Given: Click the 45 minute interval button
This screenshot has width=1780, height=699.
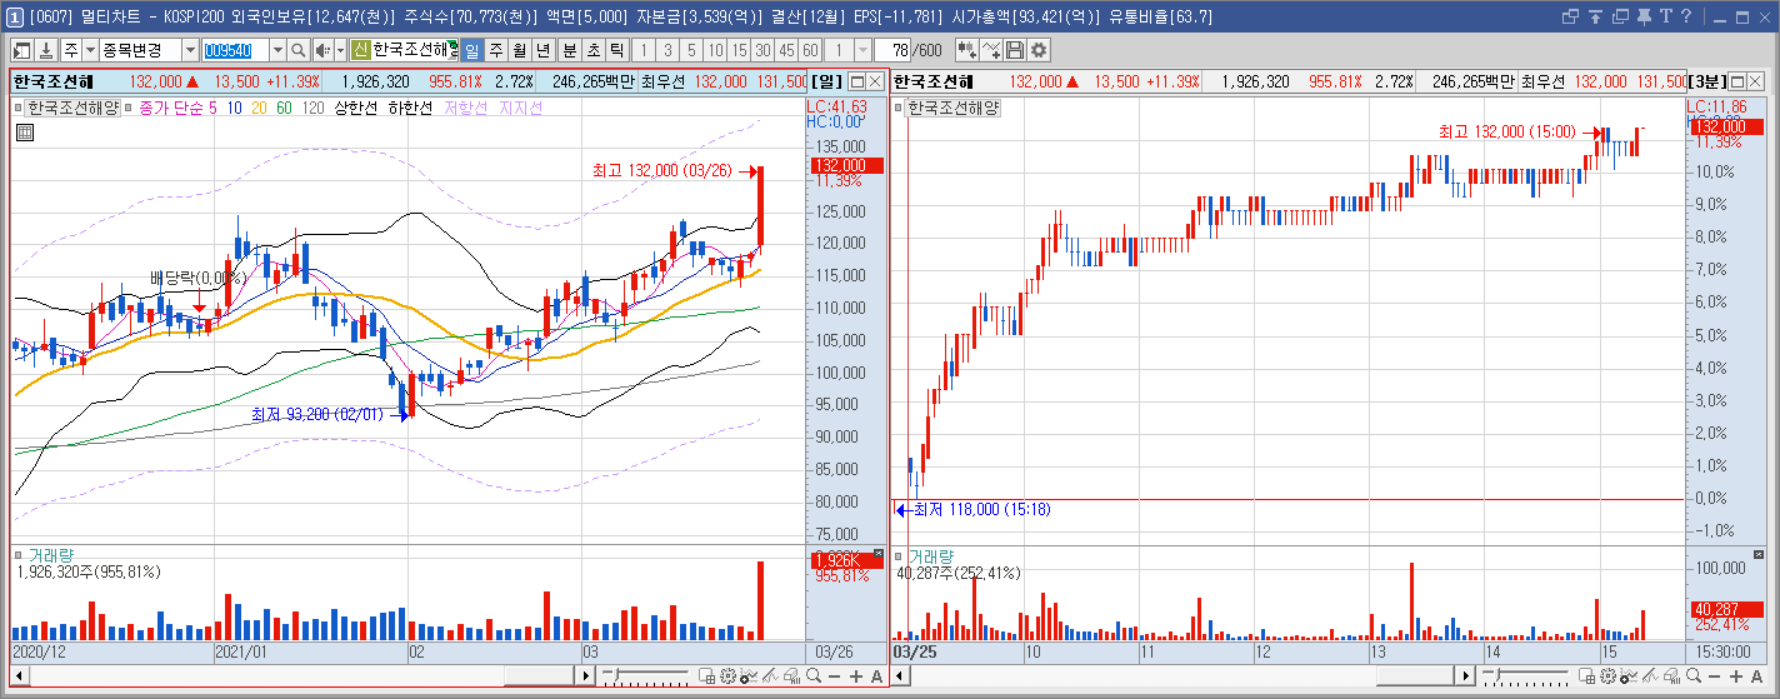Looking at the screenshot, I should 787,50.
